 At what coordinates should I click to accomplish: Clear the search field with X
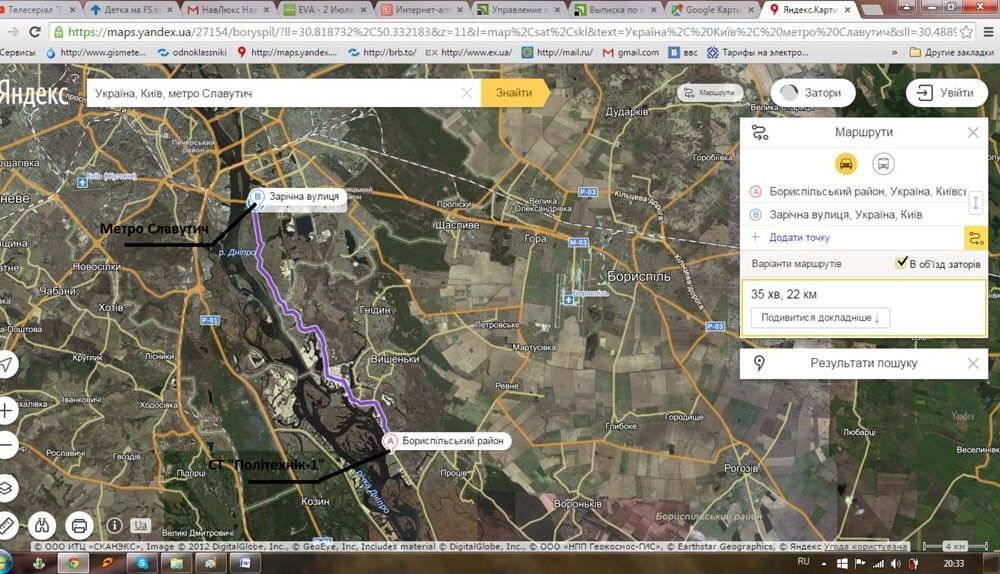pos(467,93)
